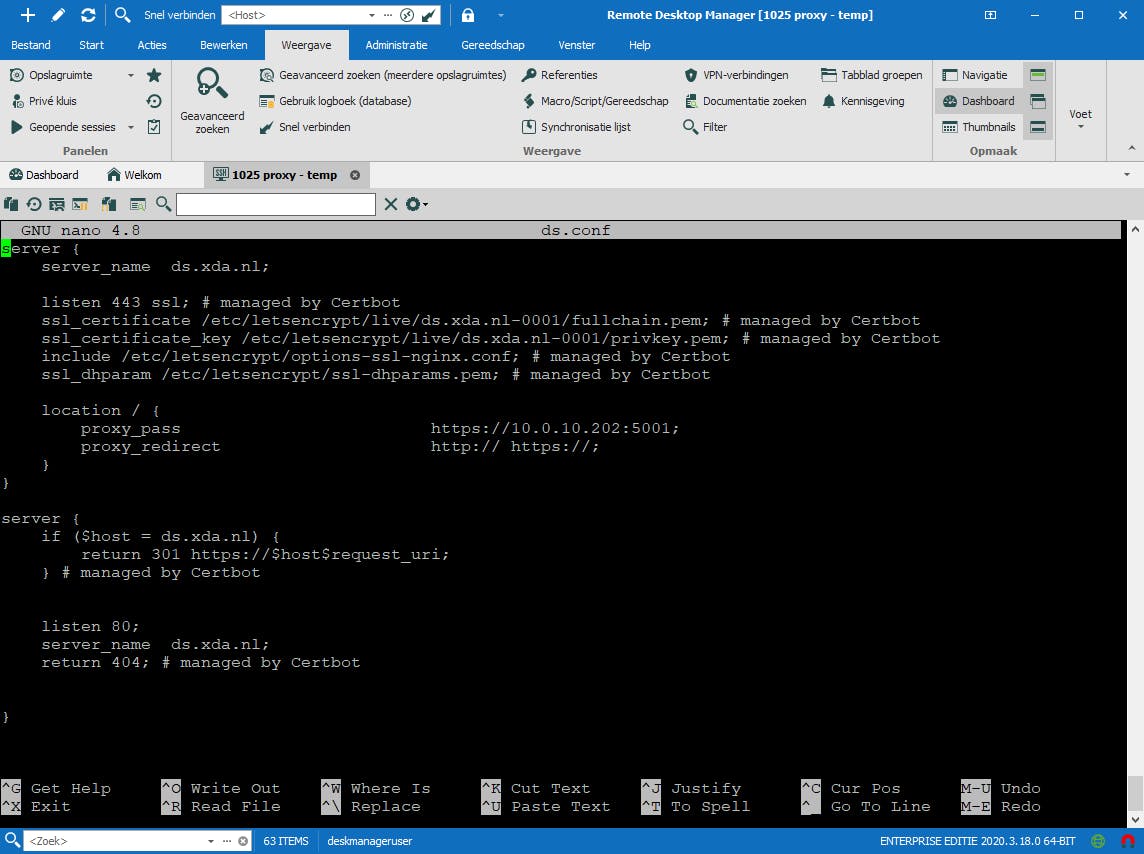This screenshot has height=854, width=1144.
Task: Toggle Thumbnails view option
Action: (x=978, y=127)
